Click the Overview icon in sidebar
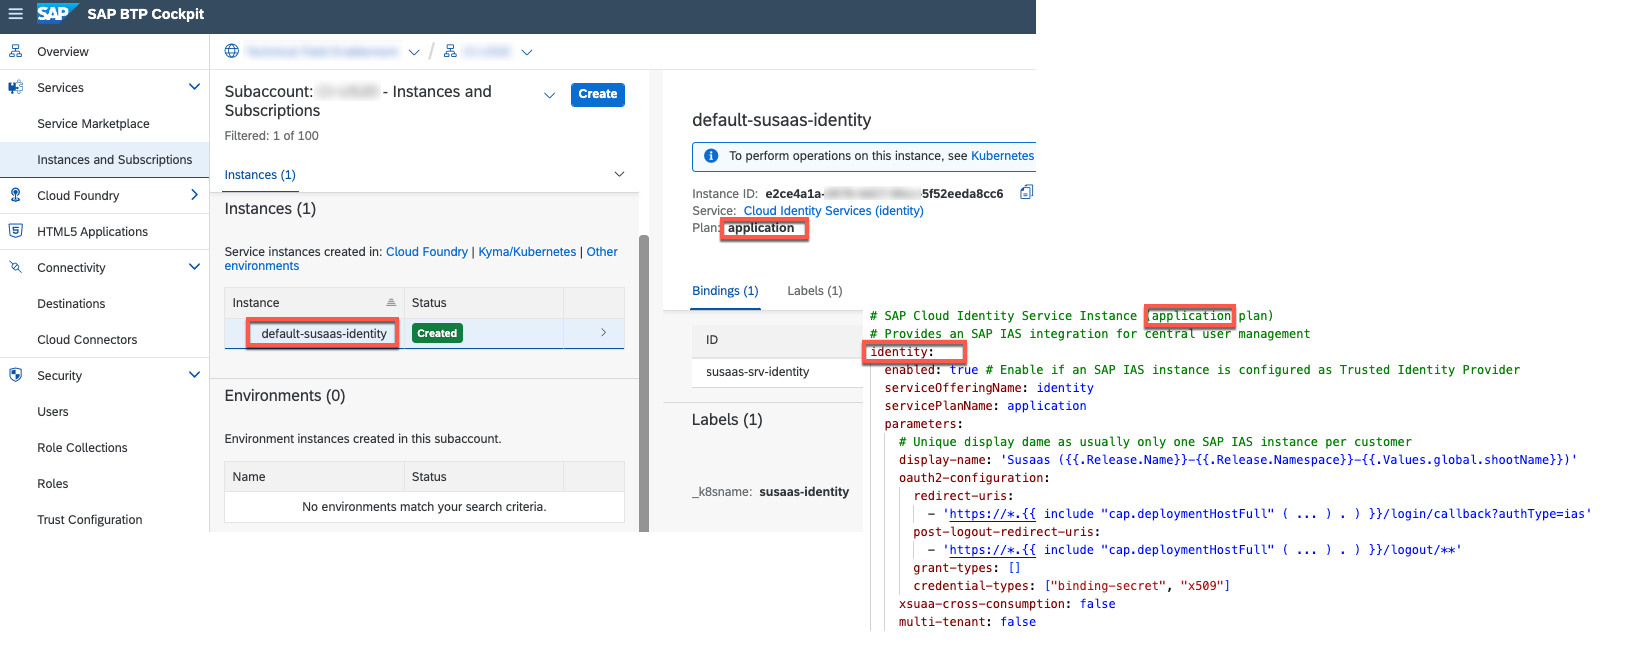 point(16,51)
